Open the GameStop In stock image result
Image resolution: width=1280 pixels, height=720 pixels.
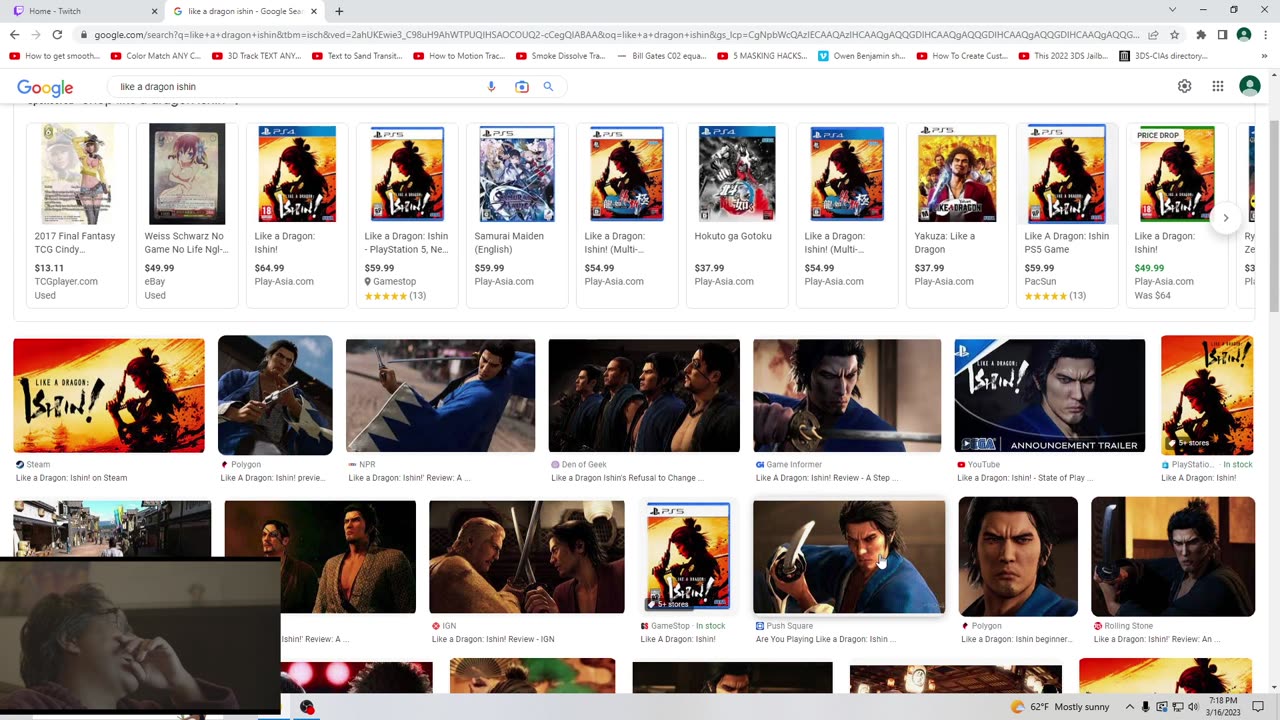(x=688, y=557)
